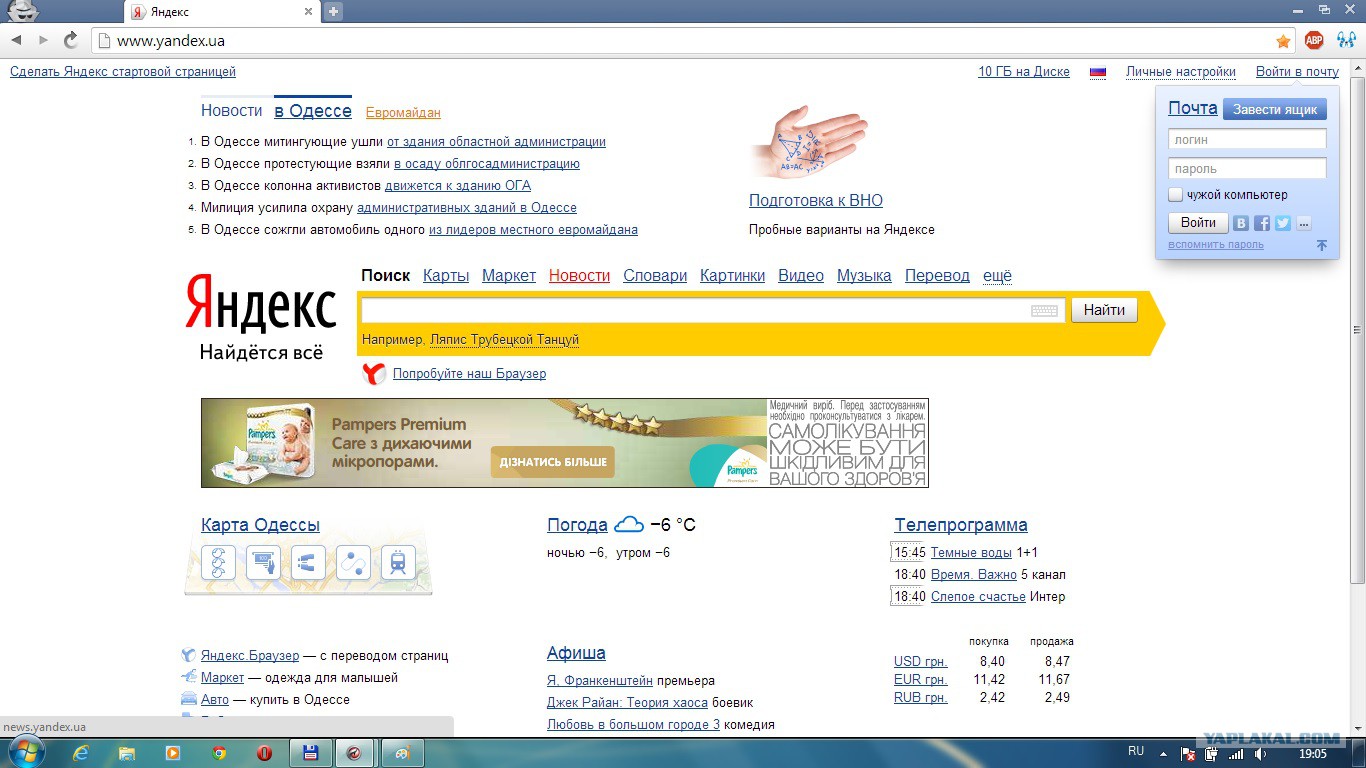Click the Дізнатись більше banner button
This screenshot has width=1366, height=768.
pyautogui.click(x=552, y=462)
